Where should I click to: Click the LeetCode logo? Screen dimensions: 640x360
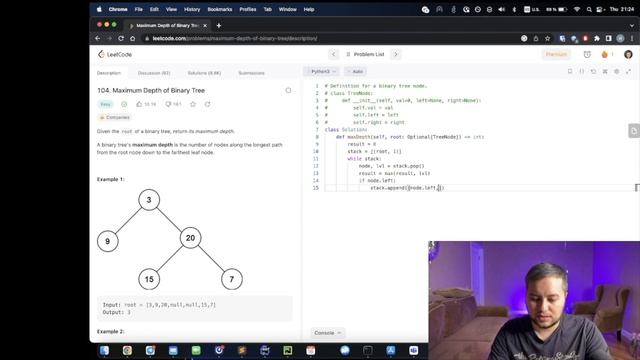click(115, 54)
